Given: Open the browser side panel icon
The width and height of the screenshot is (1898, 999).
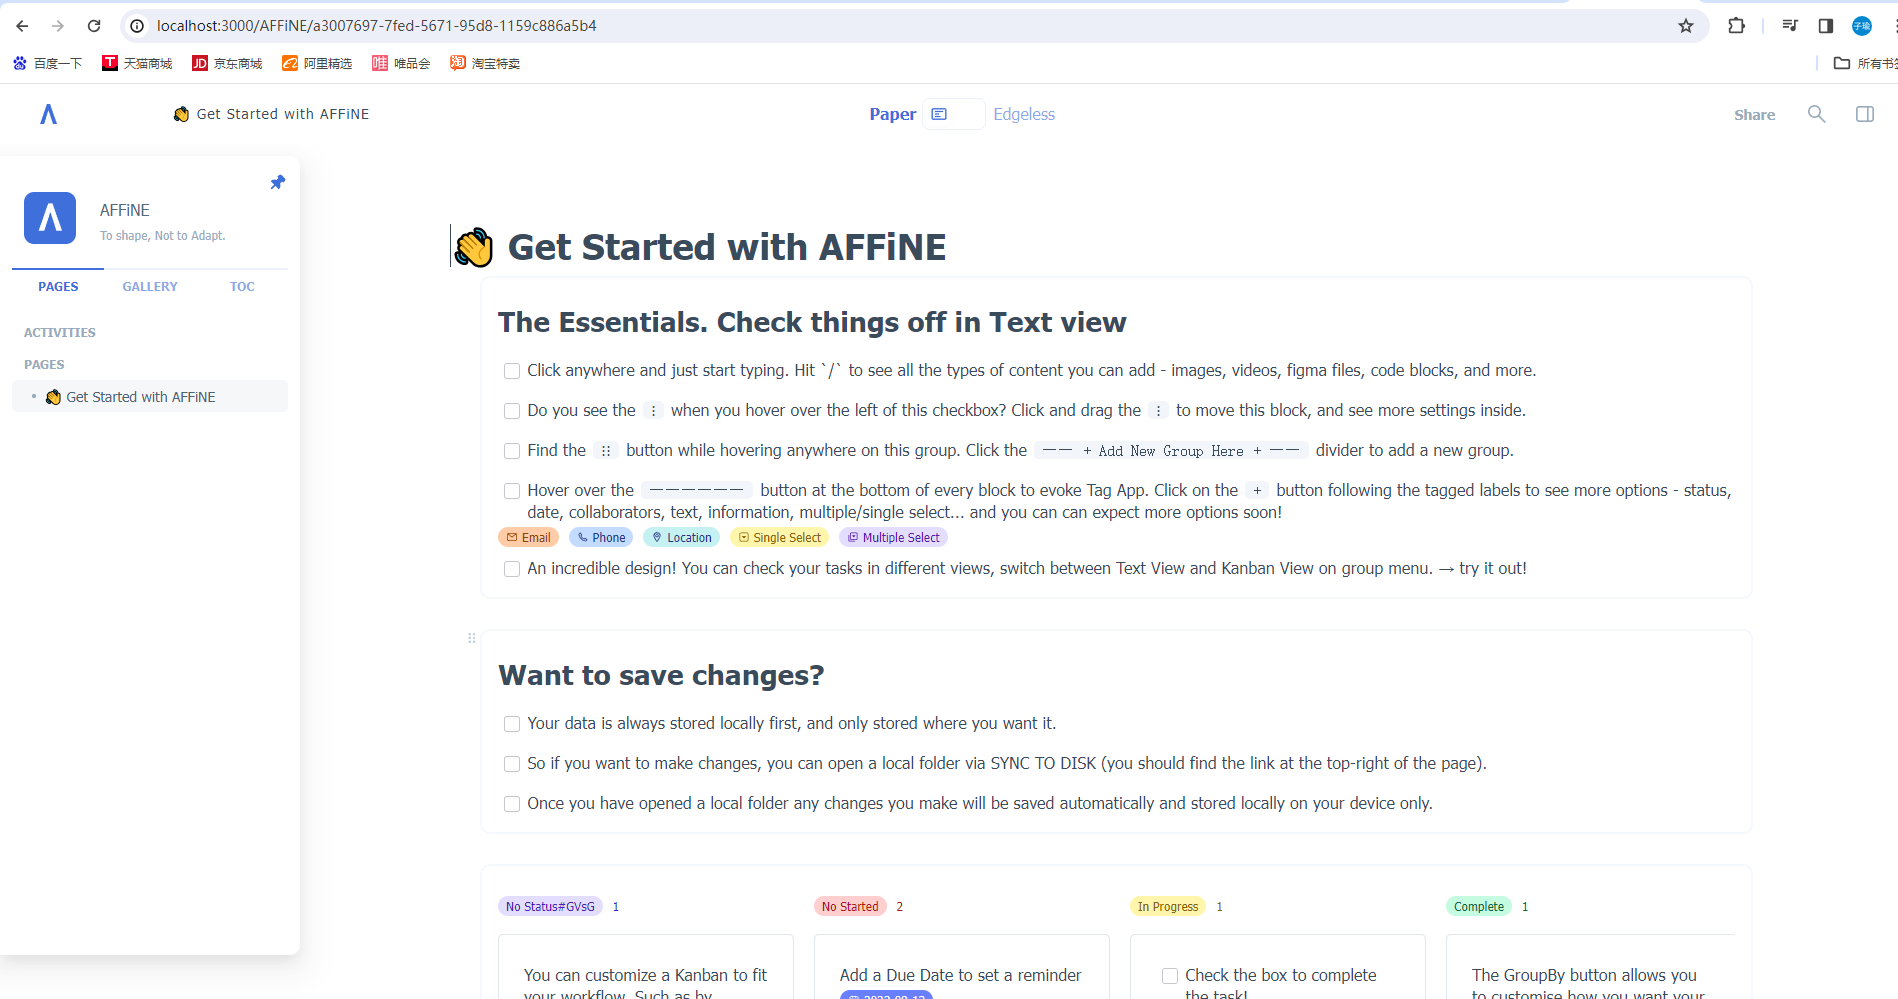Looking at the screenshot, I should (x=1826, y=26).
